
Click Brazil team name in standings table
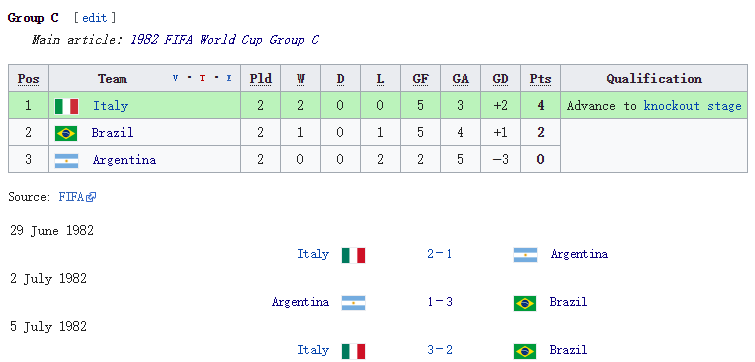click(112, 132)
